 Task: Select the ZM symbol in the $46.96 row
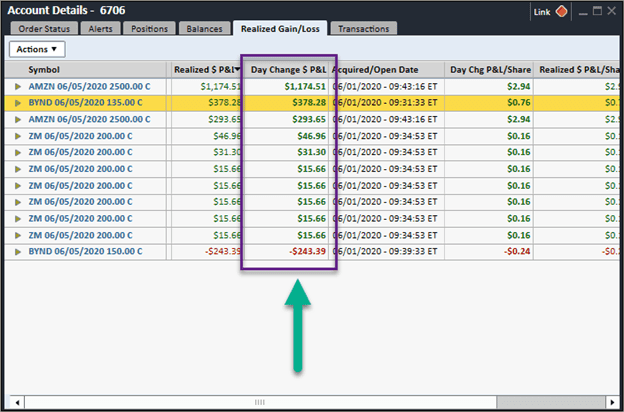coord(80,136)
